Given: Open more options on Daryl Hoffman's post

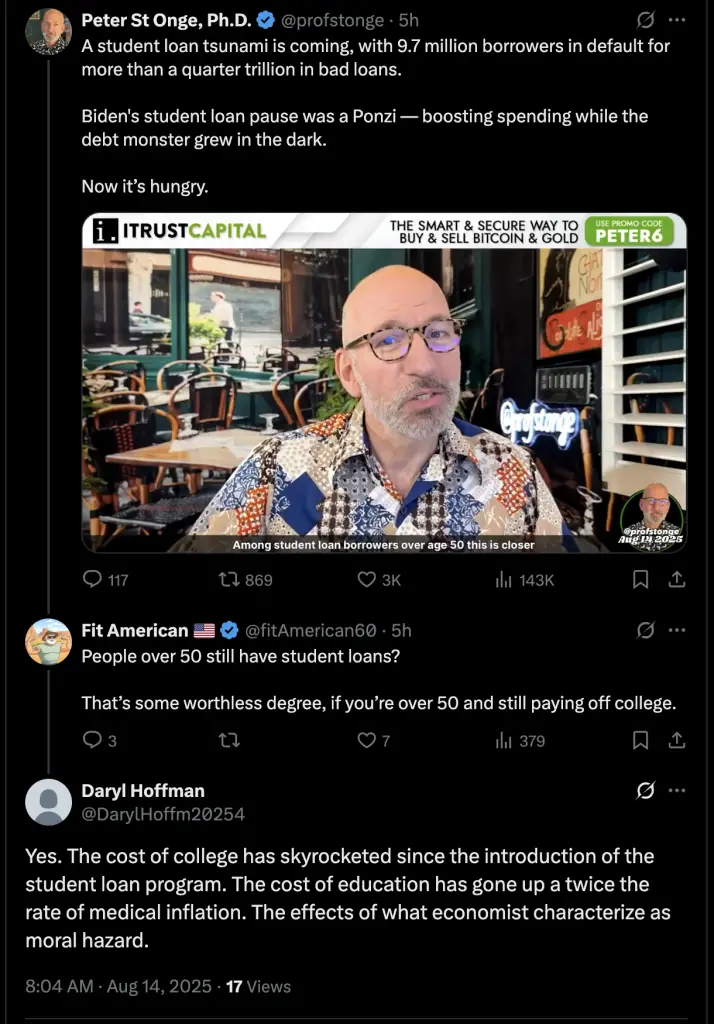Looking at the screenshot, I should point(677,790).
